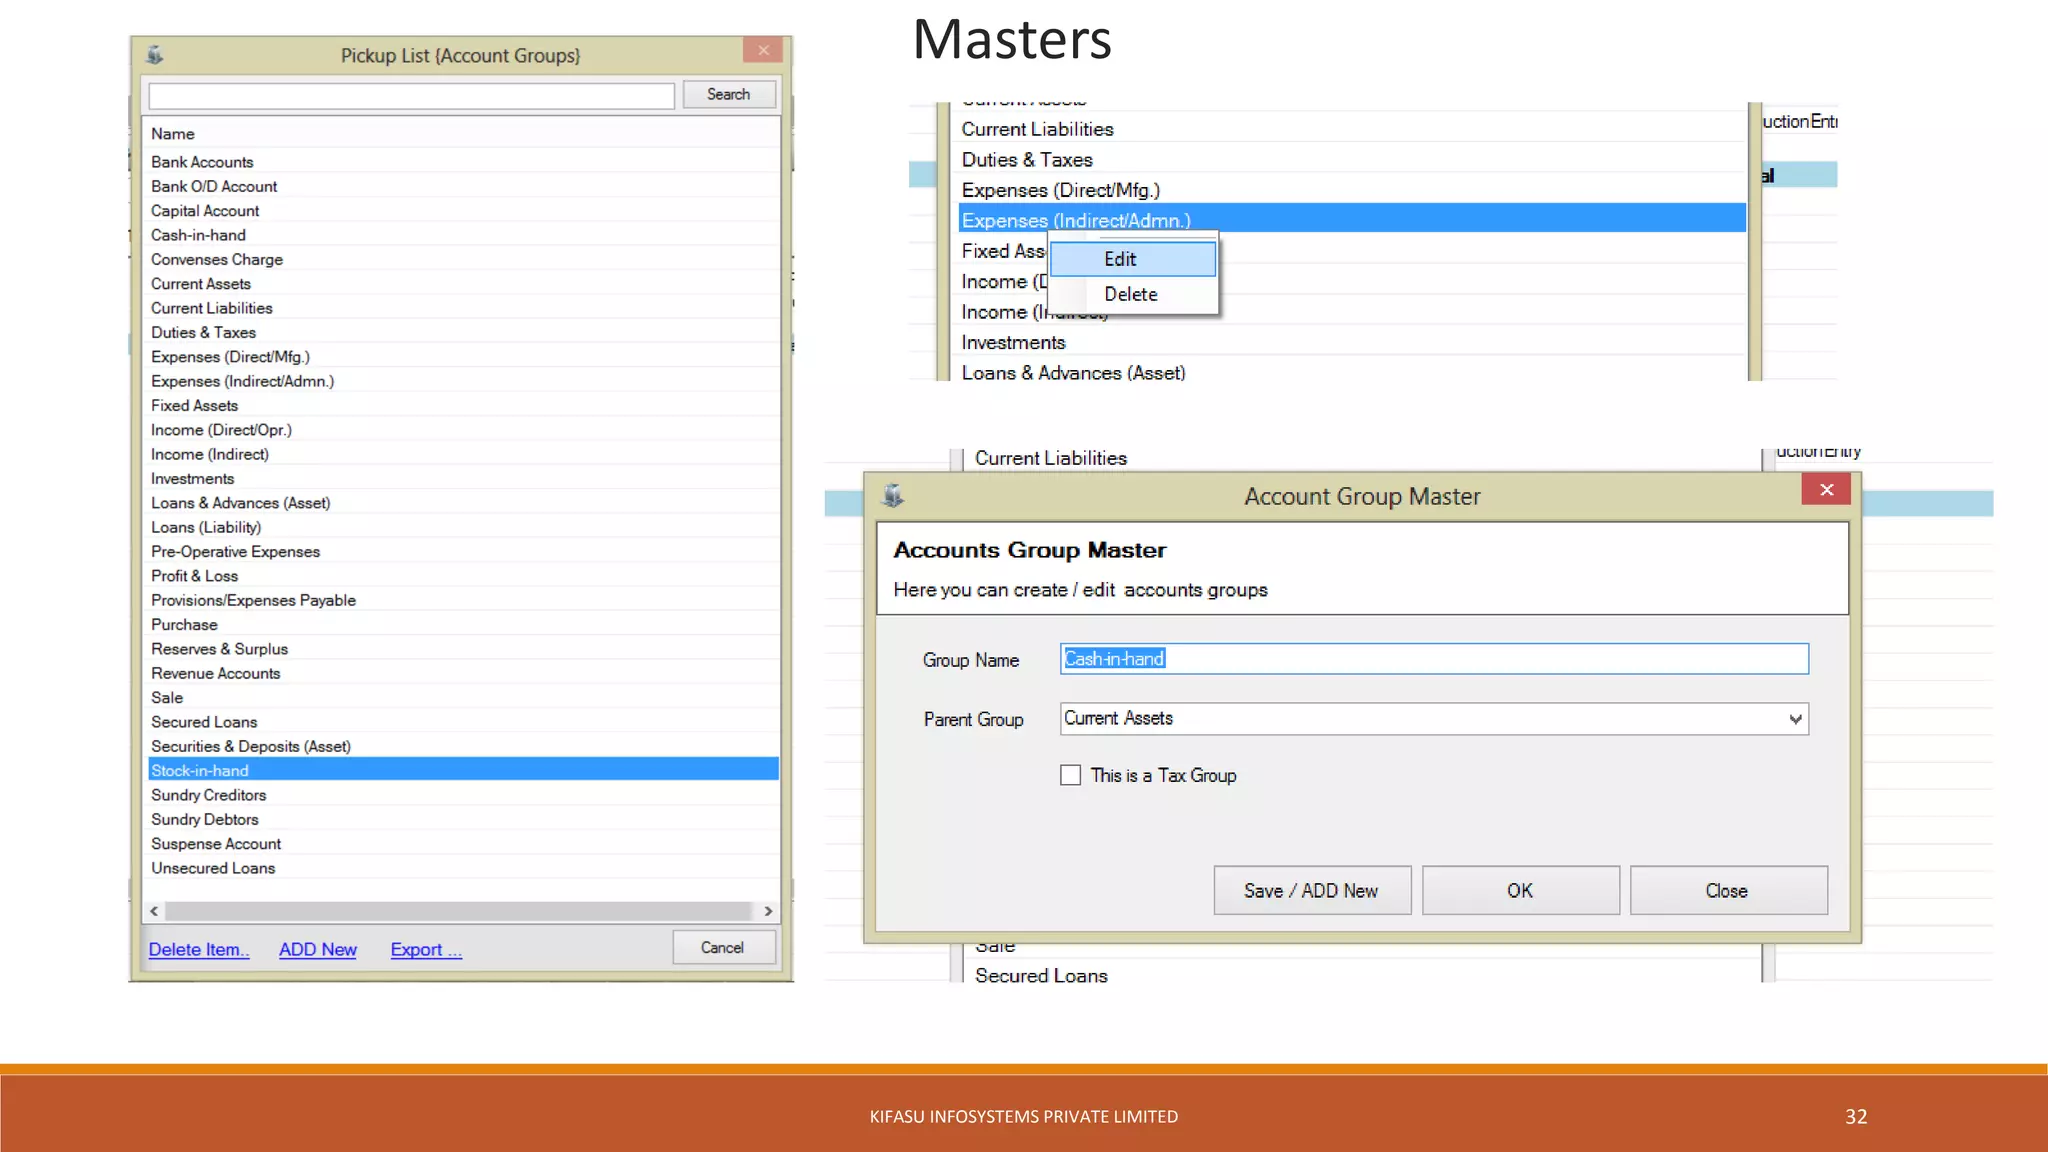
Task: Select the highlighted Stock-in-hand row
Action: [463, 771]
